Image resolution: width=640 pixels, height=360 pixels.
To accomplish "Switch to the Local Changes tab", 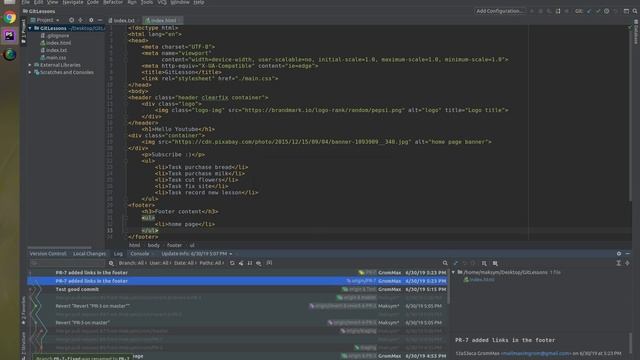I will (x=89, y=254).
